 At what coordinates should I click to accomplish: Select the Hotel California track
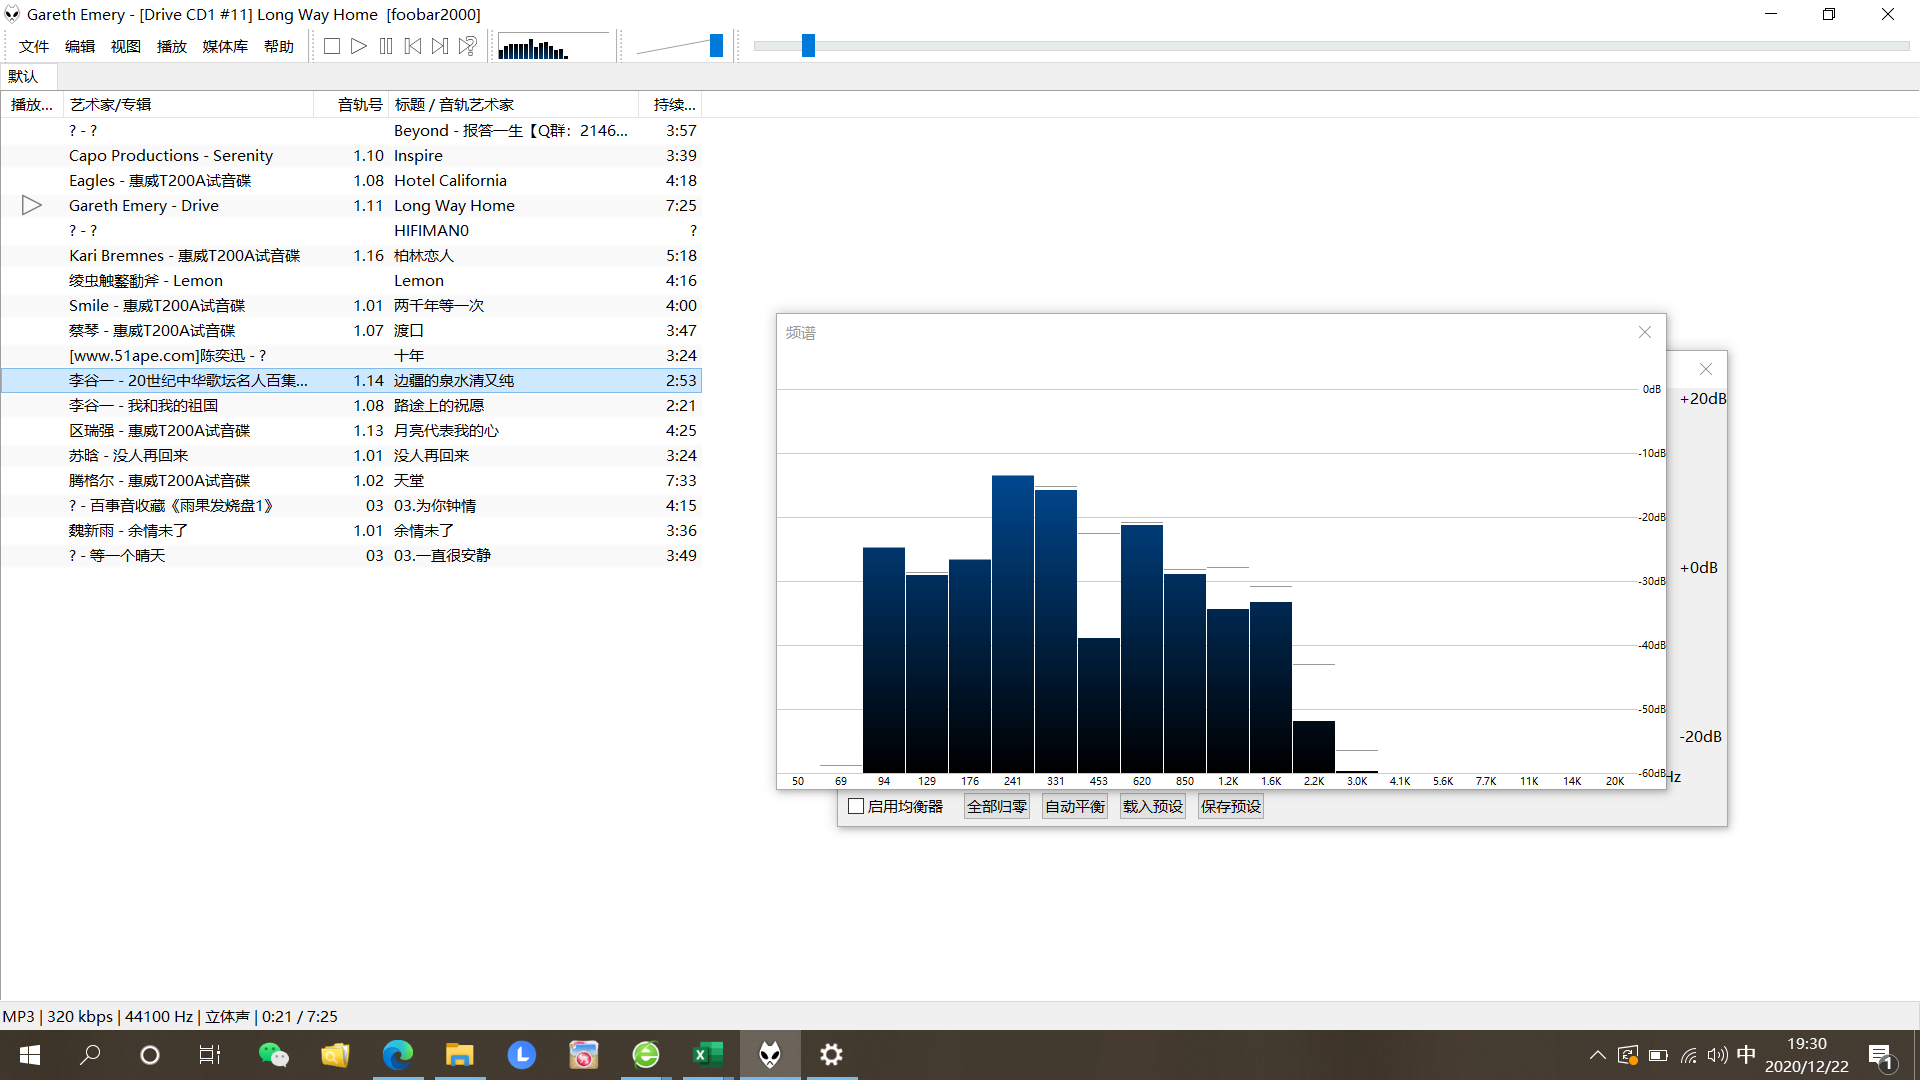pyautogui.click(x=351, y=180)
